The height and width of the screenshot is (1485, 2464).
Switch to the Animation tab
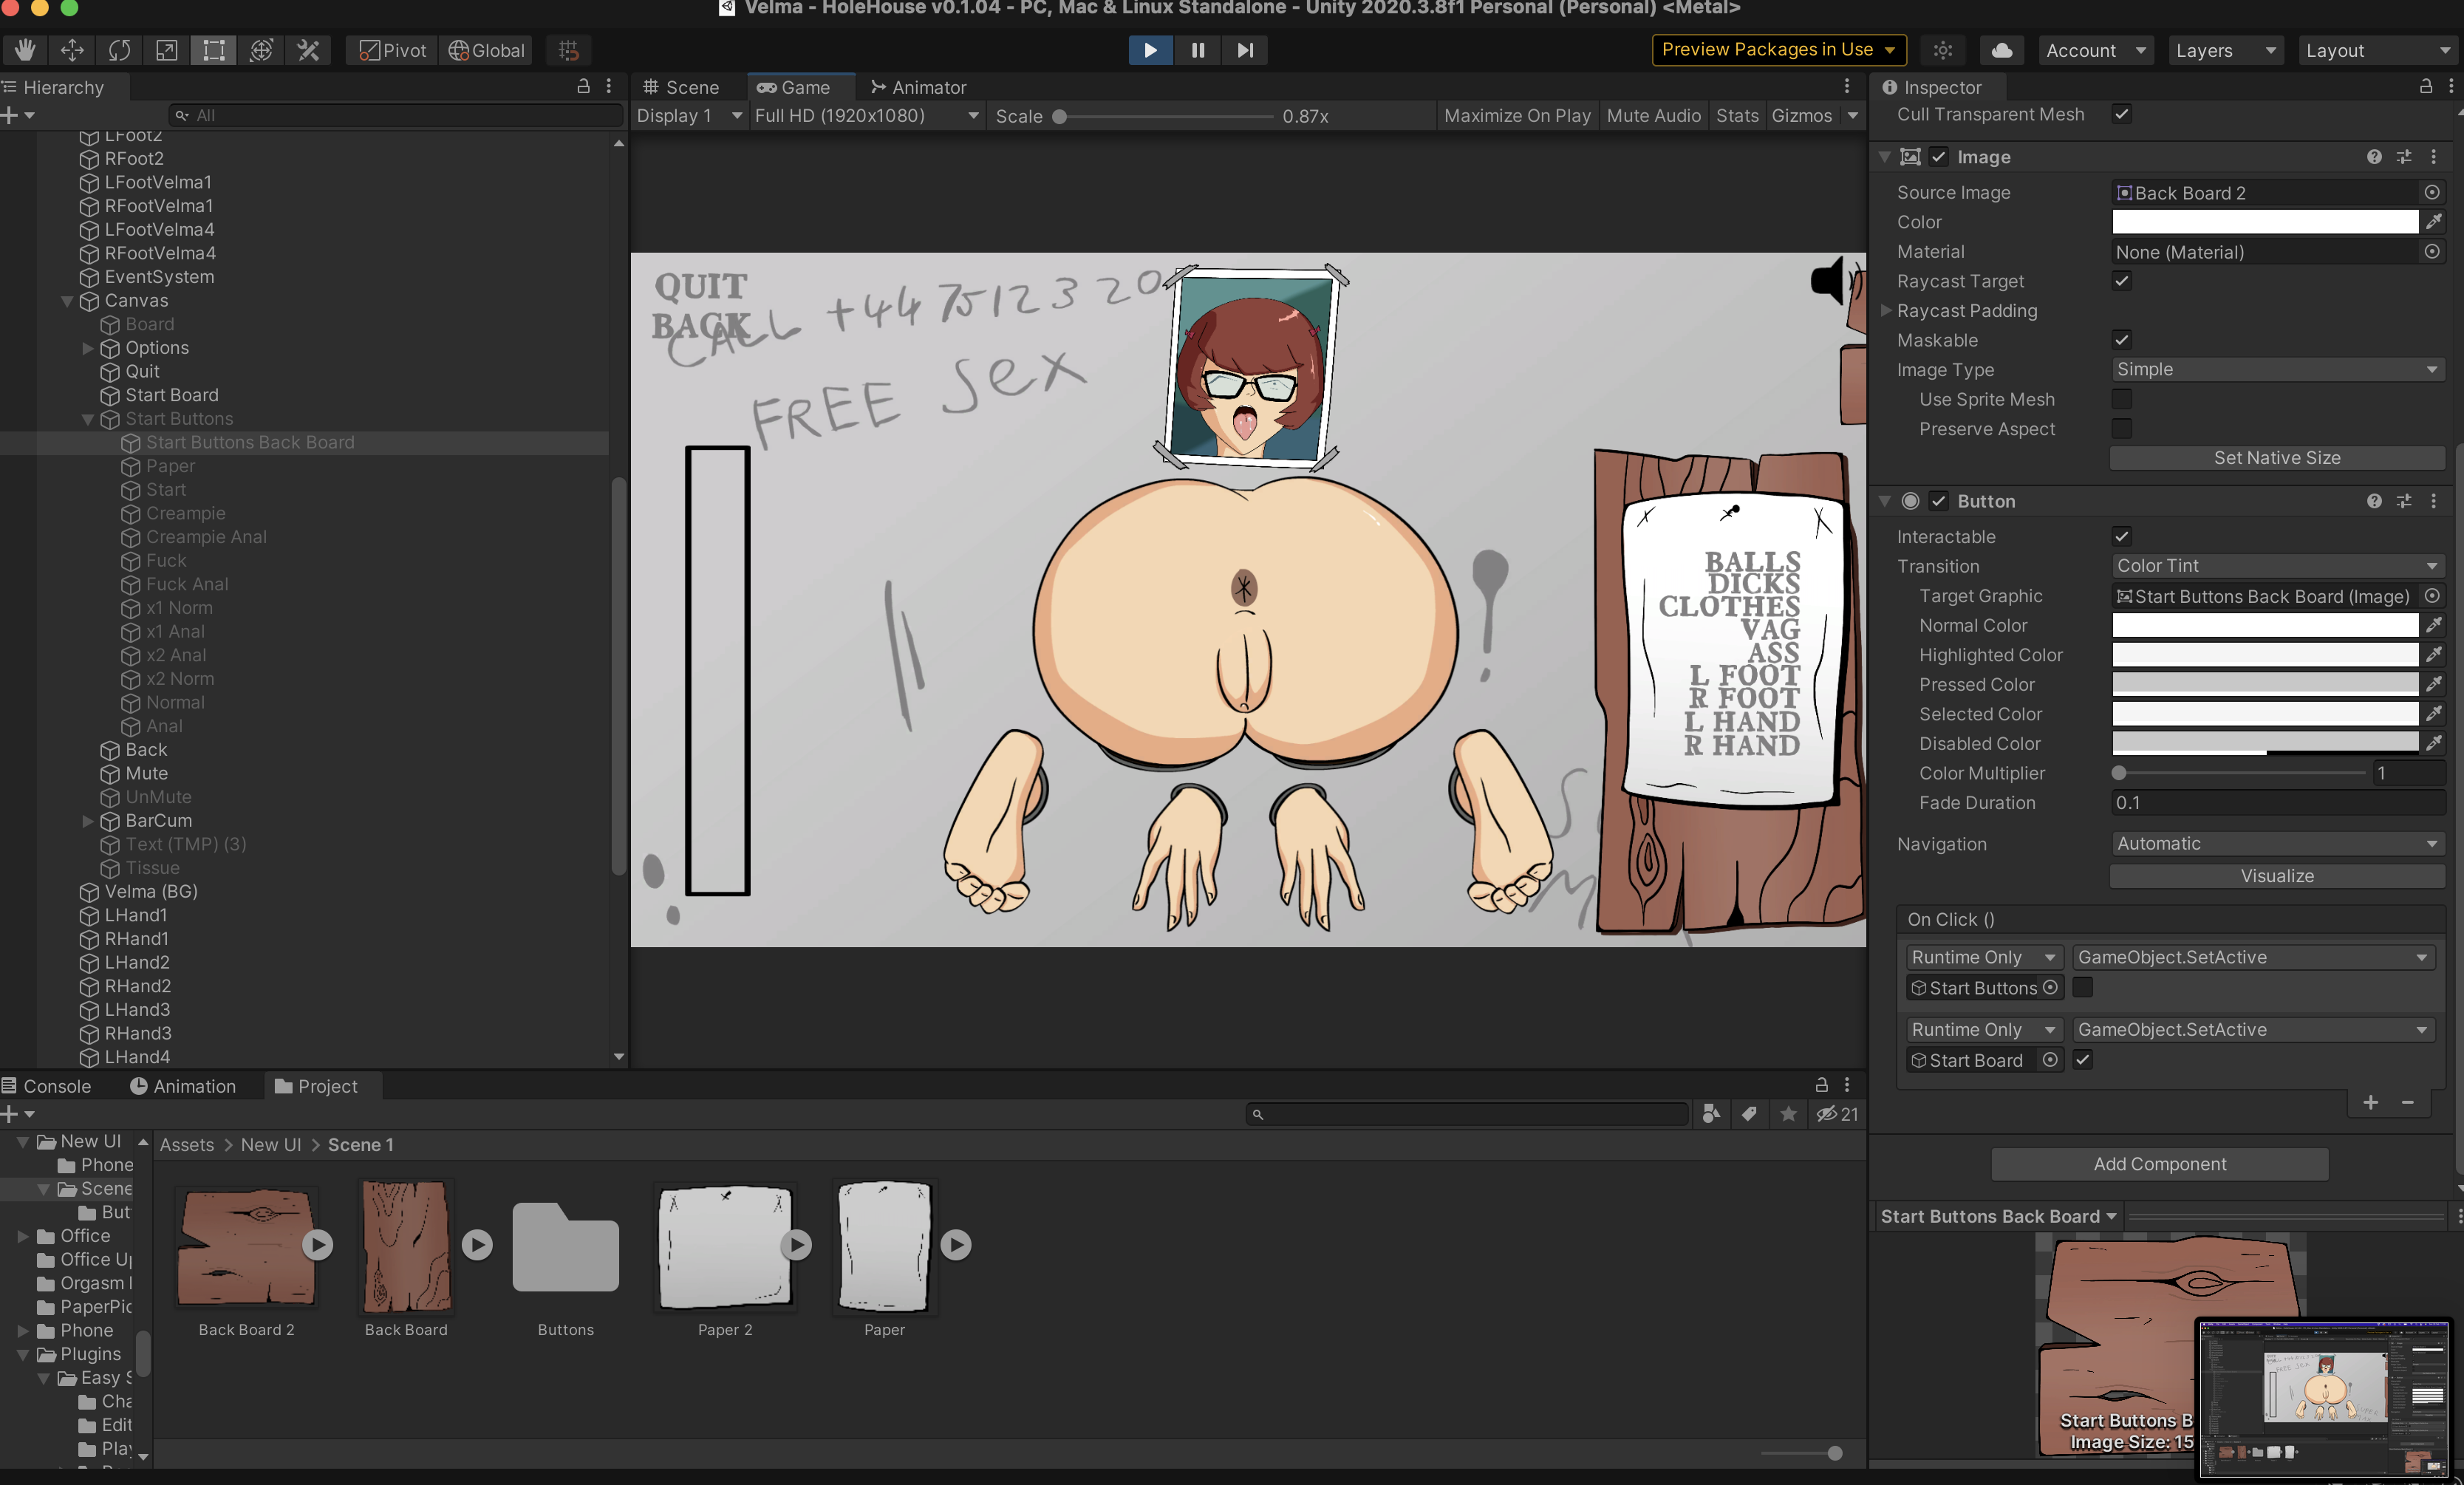coord(184,1086)
